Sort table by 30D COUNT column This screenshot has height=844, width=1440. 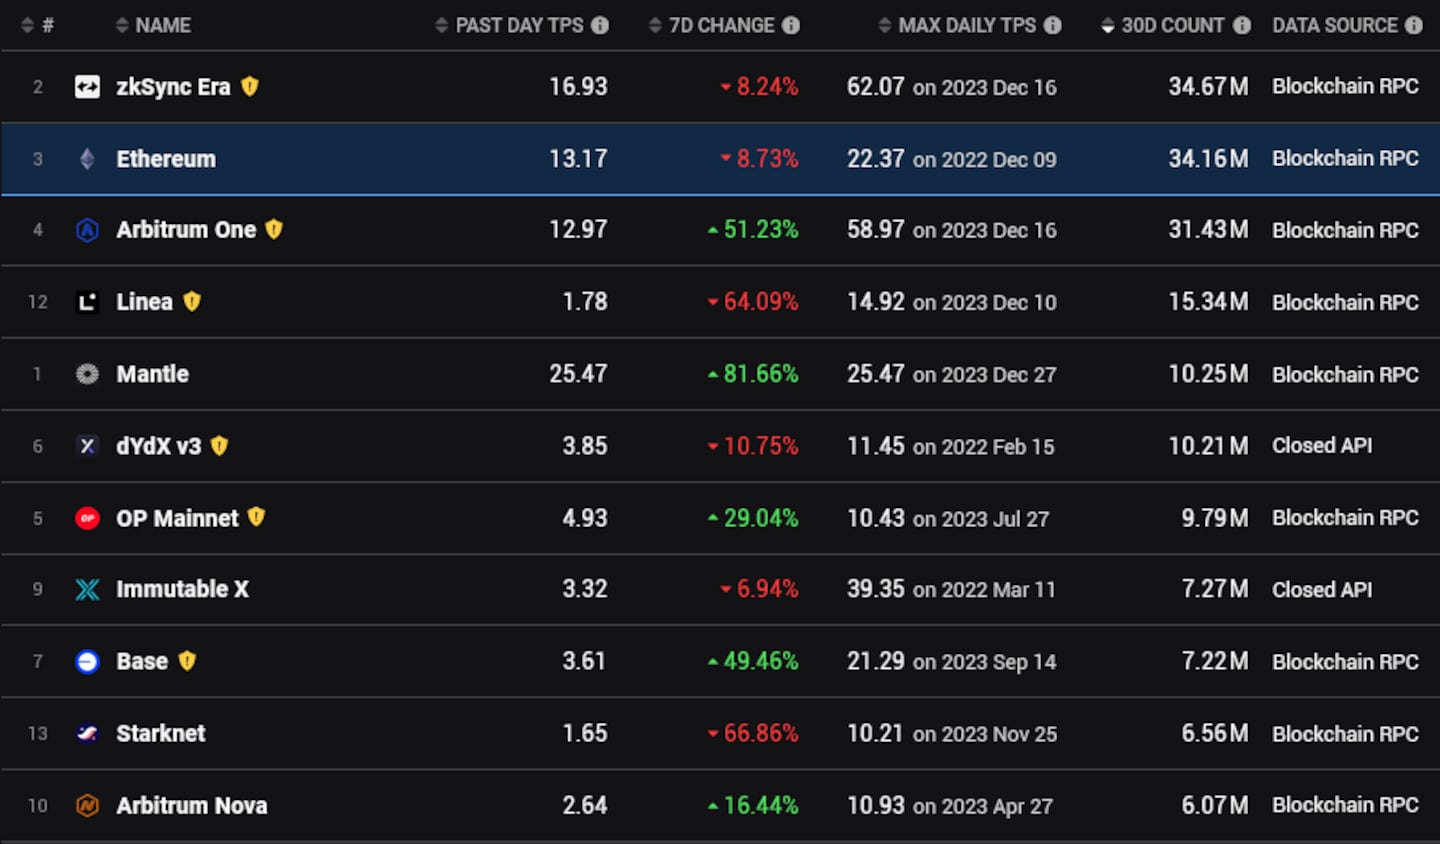point(1163,25)
